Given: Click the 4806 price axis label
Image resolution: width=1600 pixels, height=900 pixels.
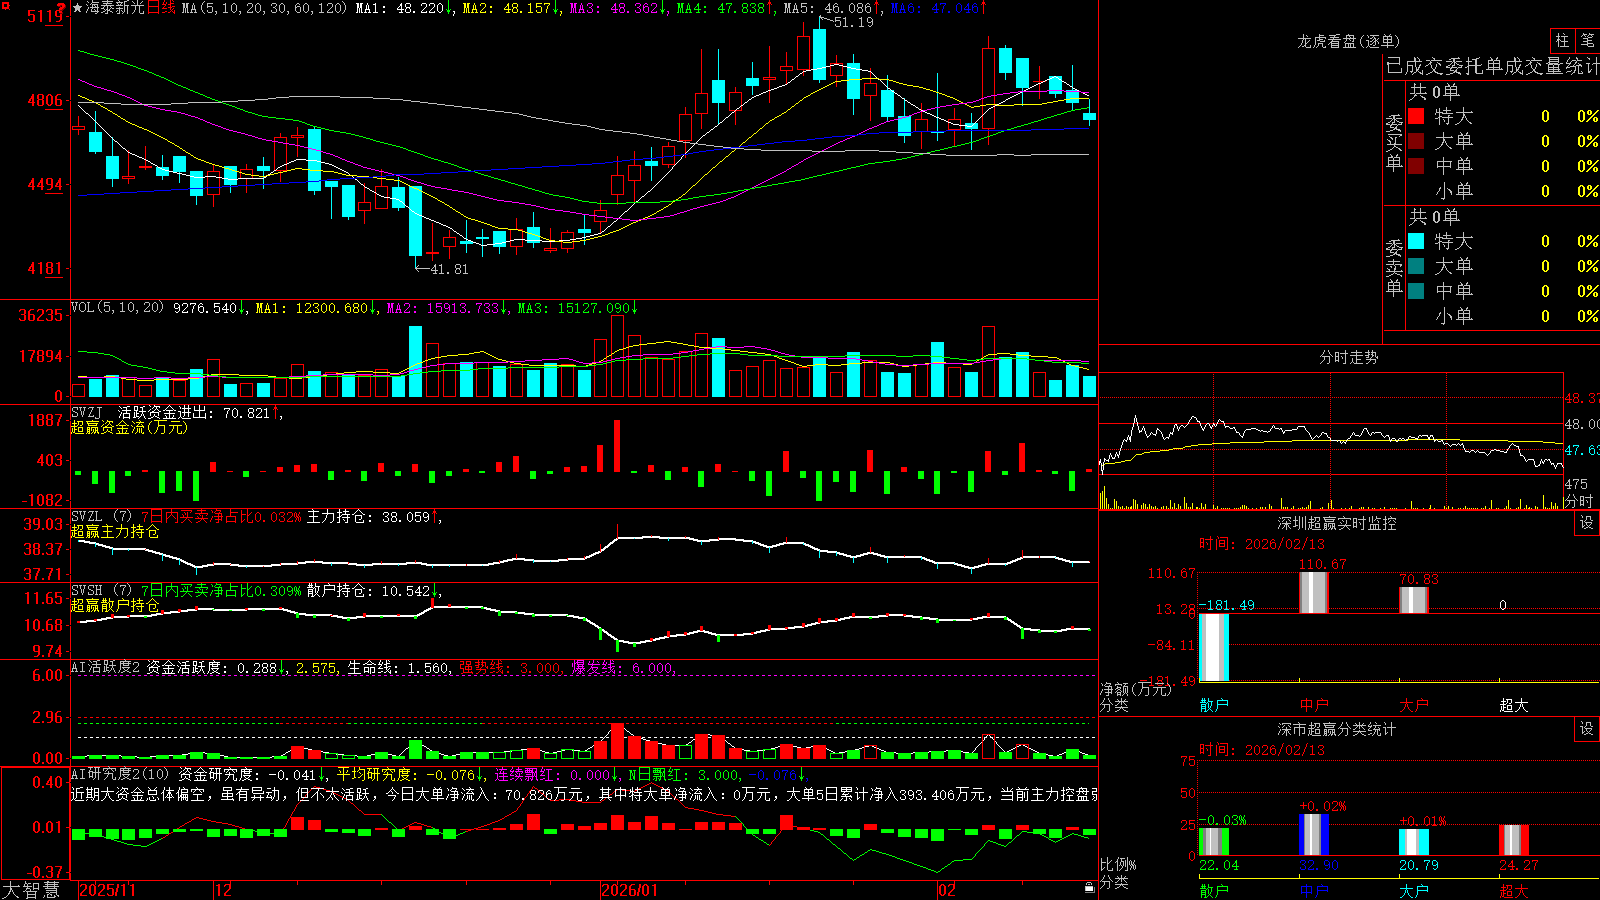Looking at the screenshot, I should [x=45, y=100].
